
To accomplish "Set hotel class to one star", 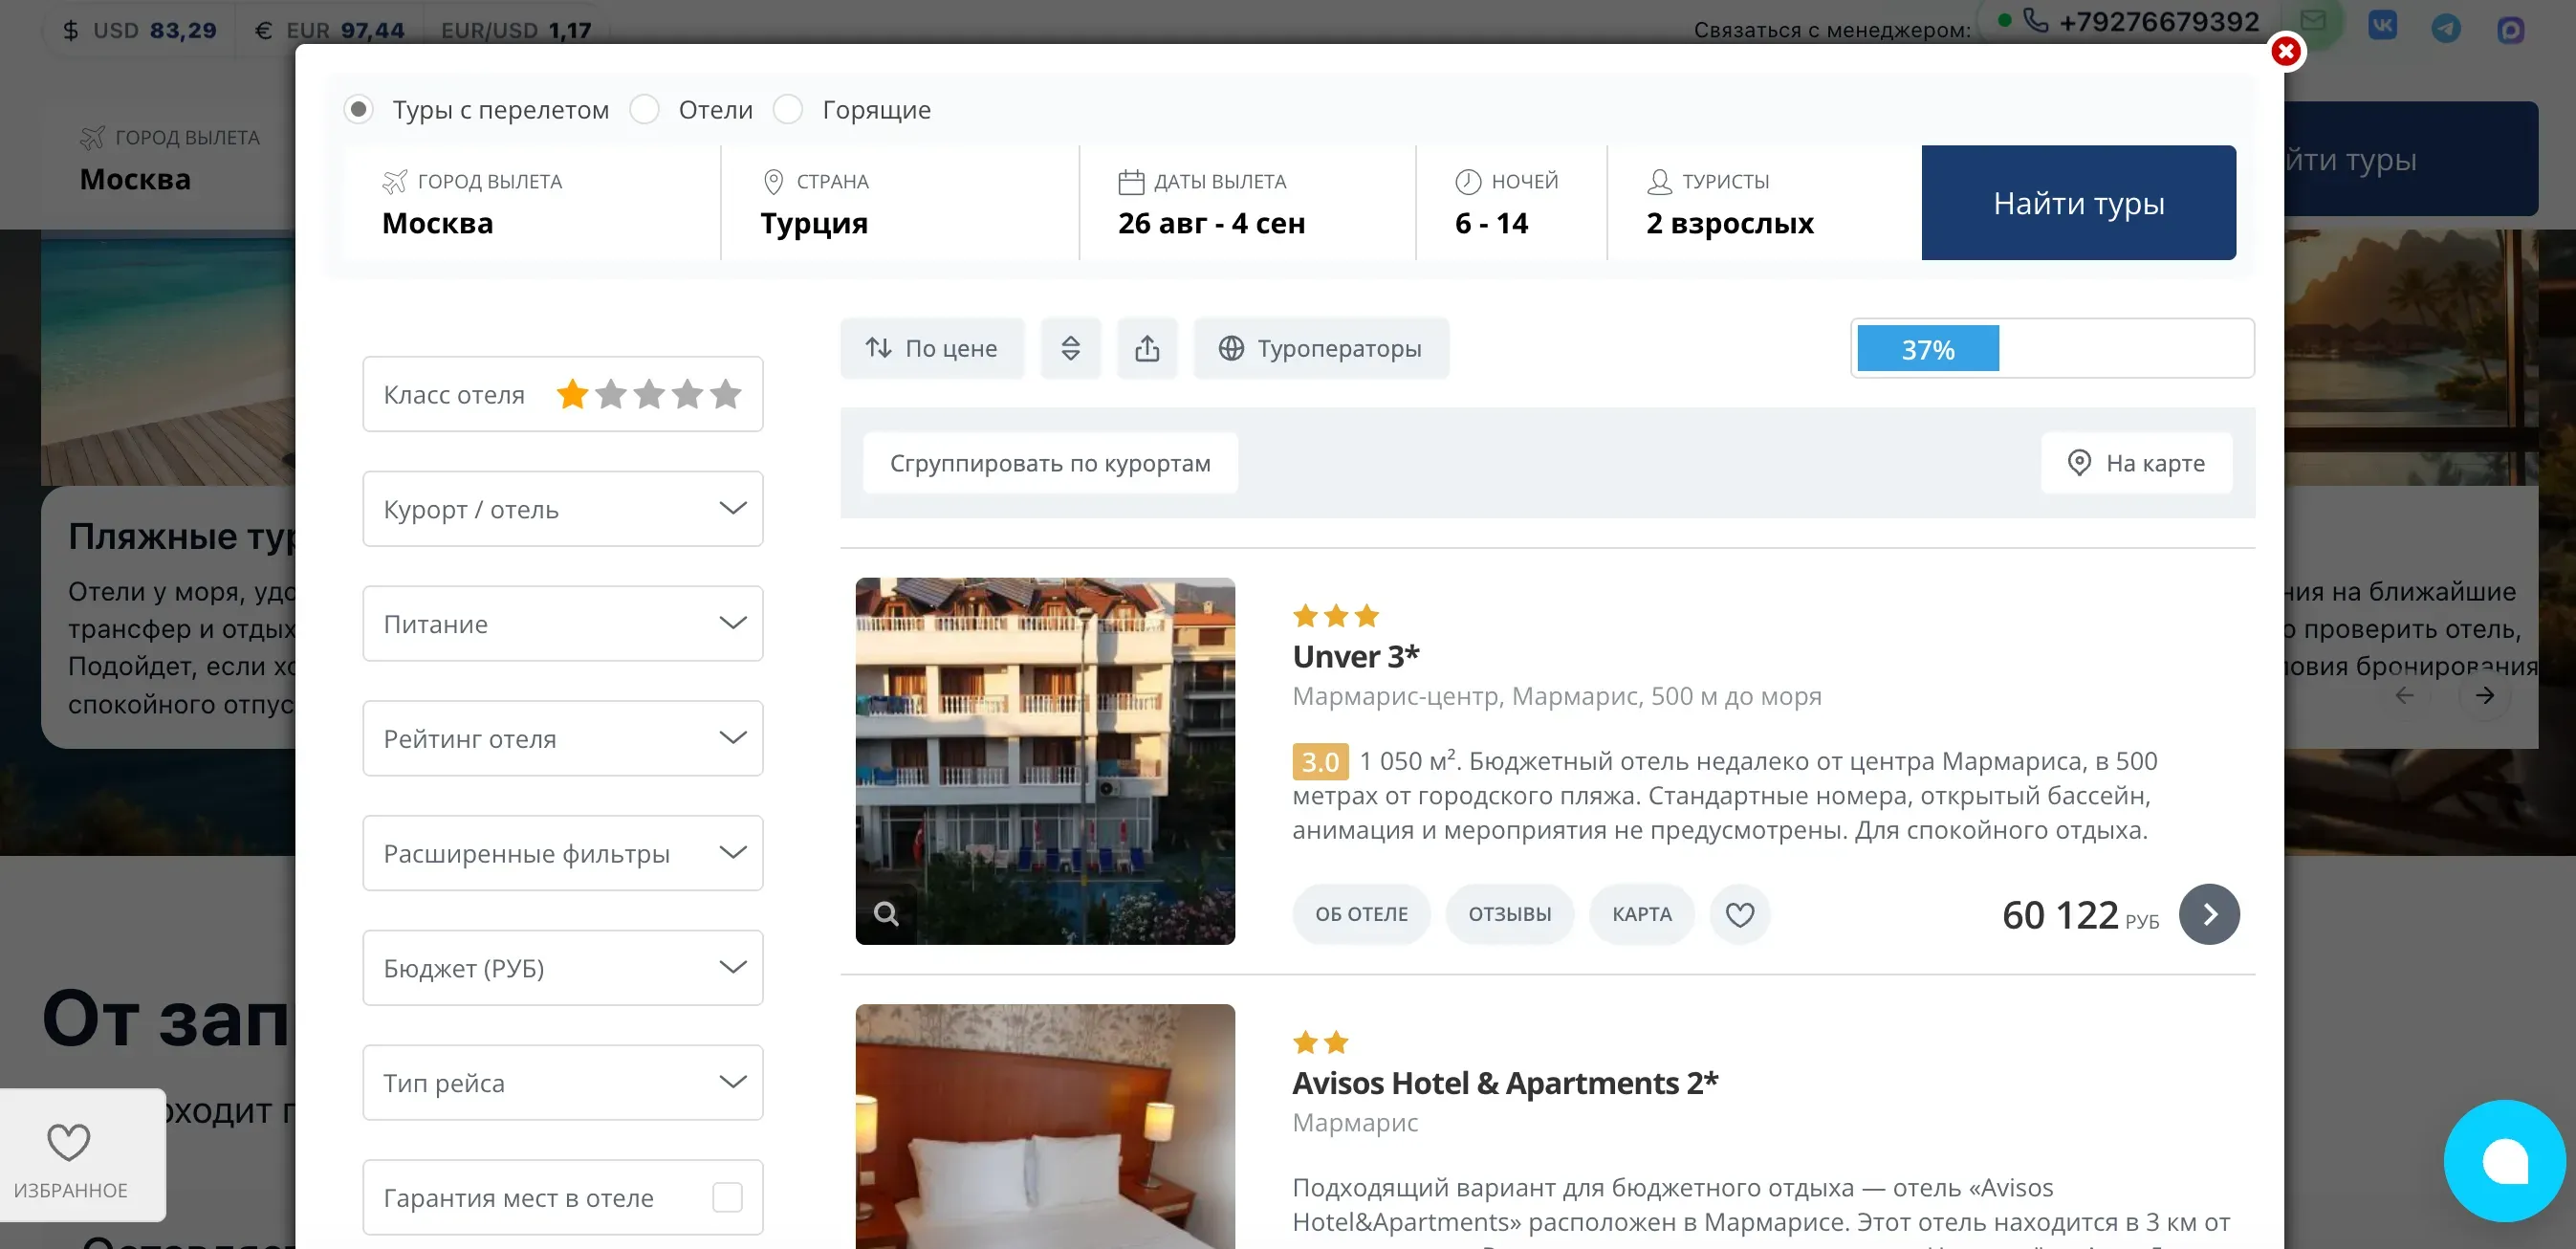I will click(x=572, y=394).
